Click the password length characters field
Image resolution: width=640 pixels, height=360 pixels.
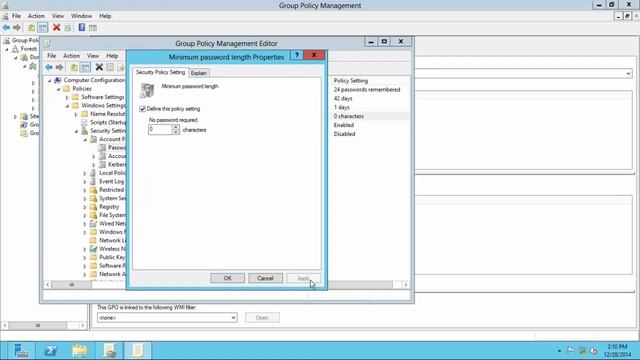click(160, 129)
